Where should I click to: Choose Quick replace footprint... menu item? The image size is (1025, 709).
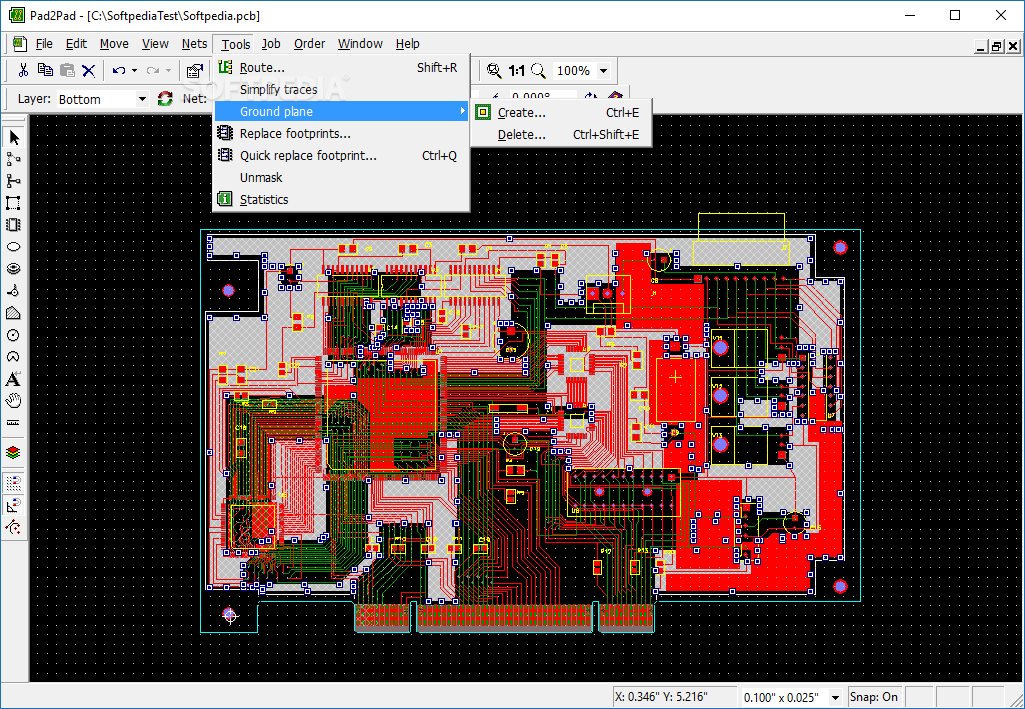[x=341, y=156]
